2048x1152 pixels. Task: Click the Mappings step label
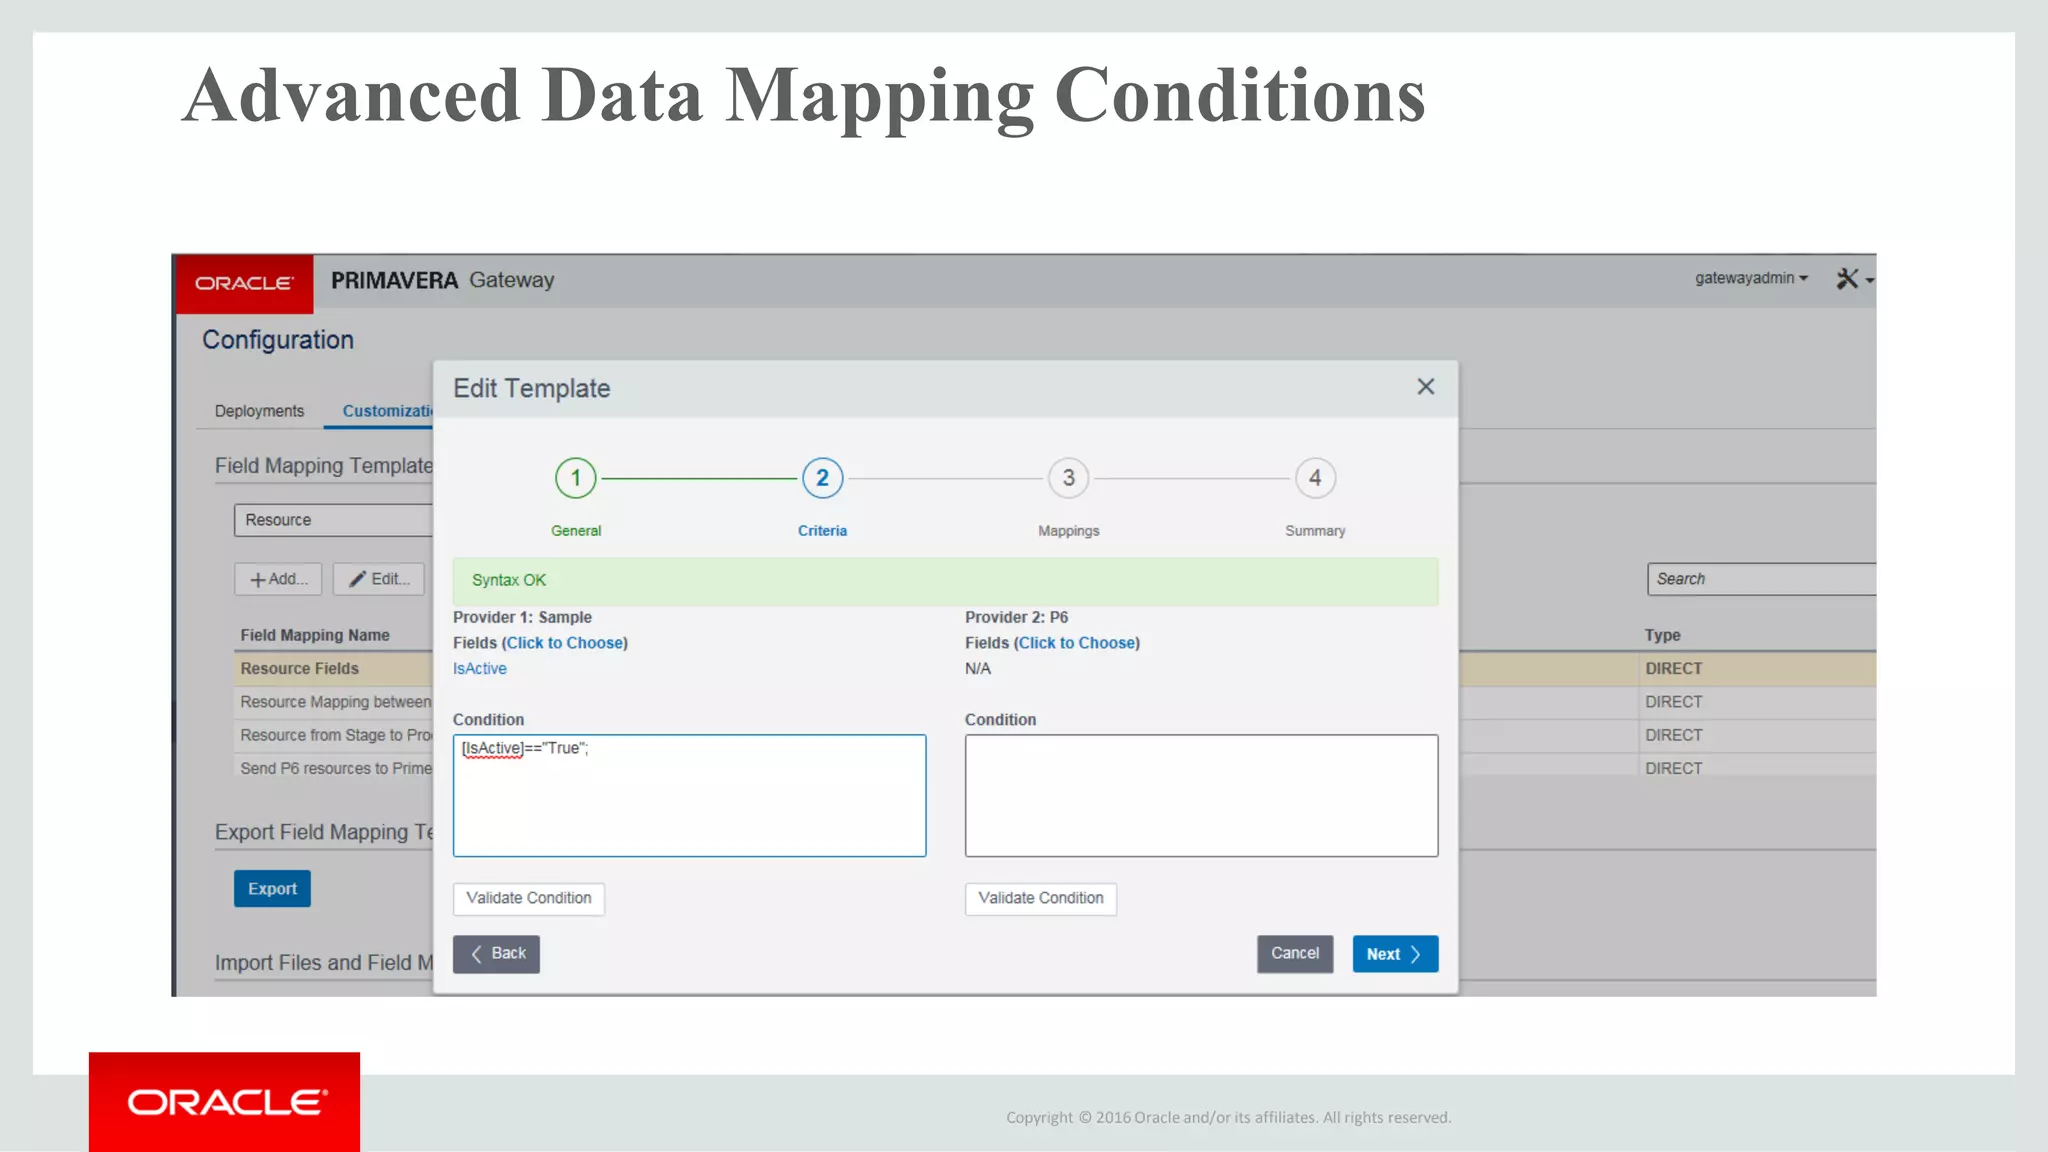click(1068, 531)
